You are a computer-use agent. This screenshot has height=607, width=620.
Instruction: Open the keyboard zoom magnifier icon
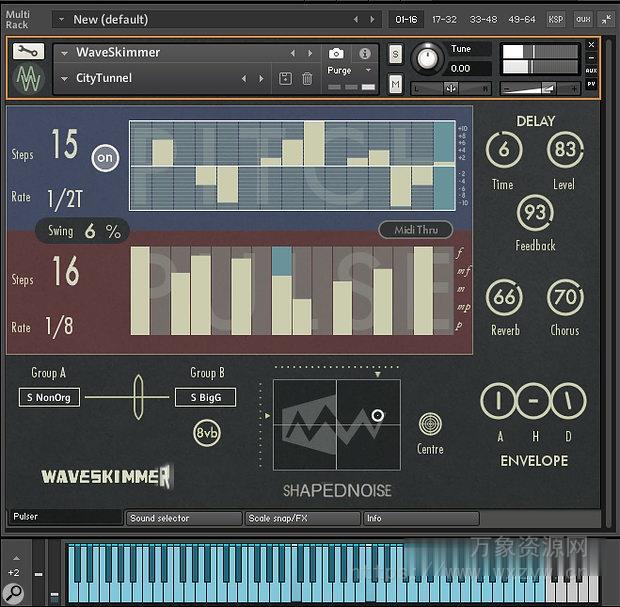point(15,592)
